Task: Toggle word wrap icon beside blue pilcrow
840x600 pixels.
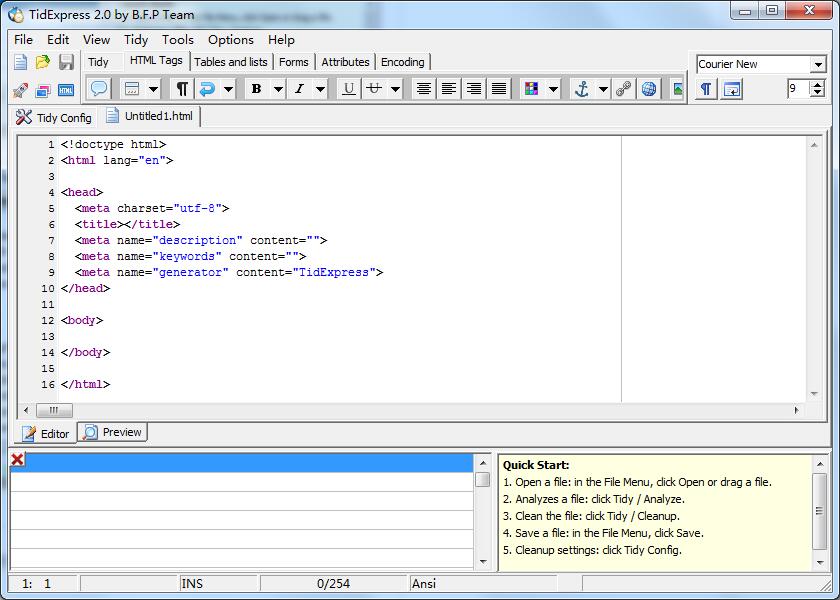Action: 731,89
